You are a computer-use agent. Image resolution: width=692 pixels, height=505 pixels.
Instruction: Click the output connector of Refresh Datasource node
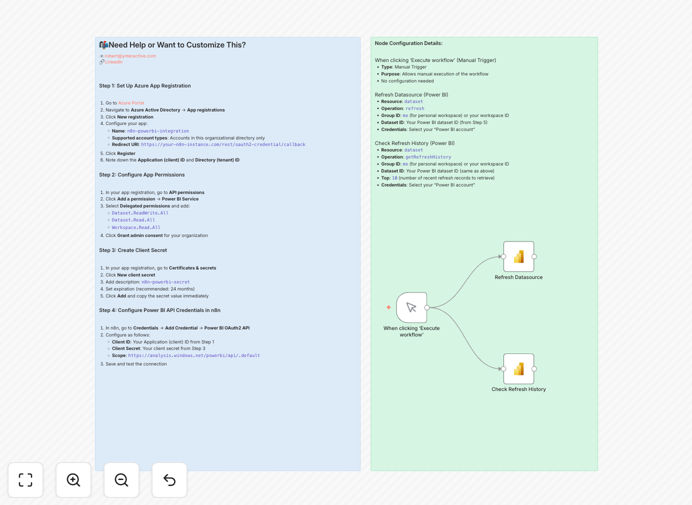(x=534, y=256)
